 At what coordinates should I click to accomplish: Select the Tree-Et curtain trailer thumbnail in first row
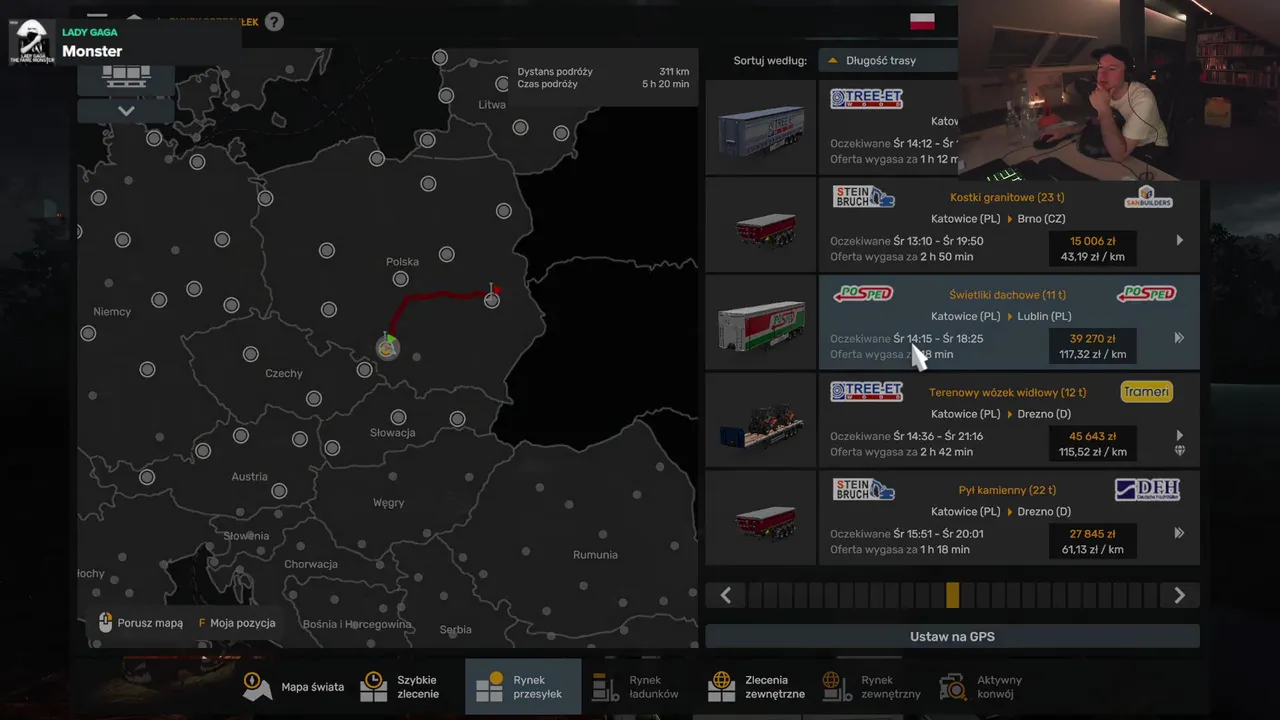761,128
